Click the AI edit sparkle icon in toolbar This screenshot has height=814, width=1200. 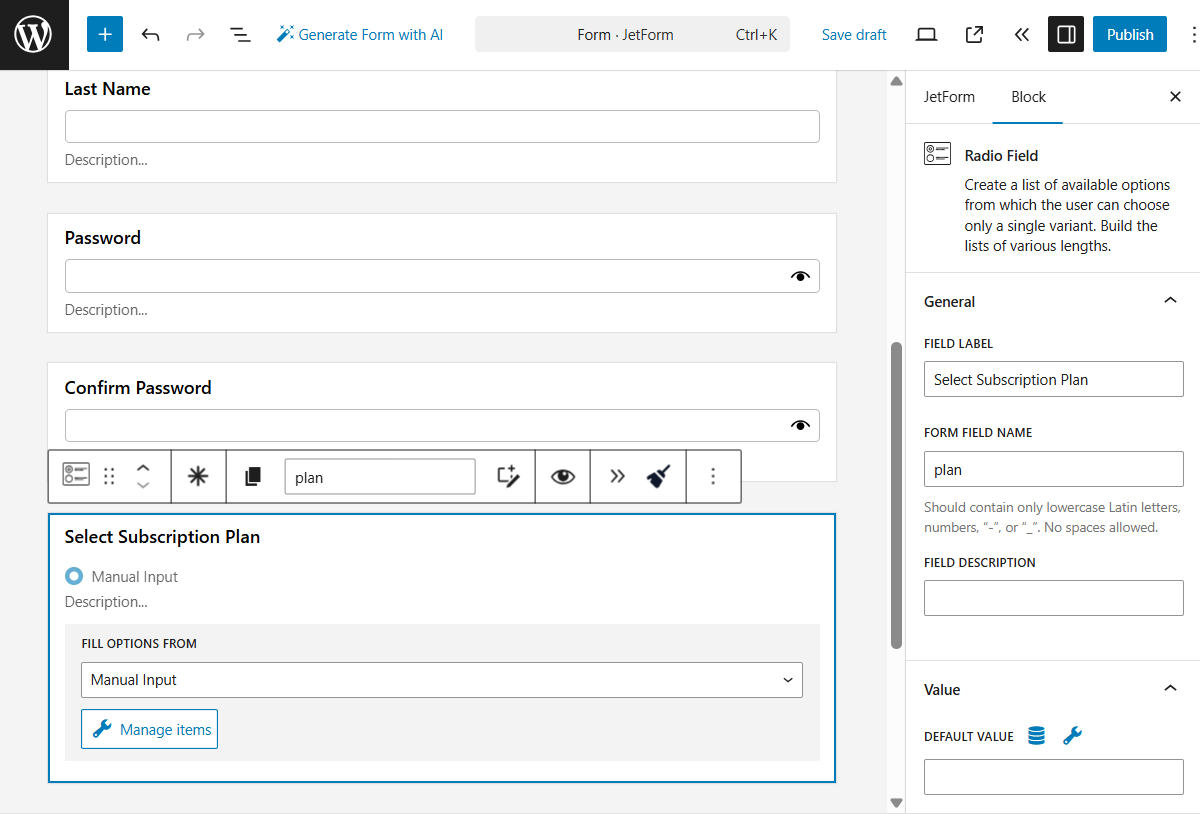pos(508,476)
